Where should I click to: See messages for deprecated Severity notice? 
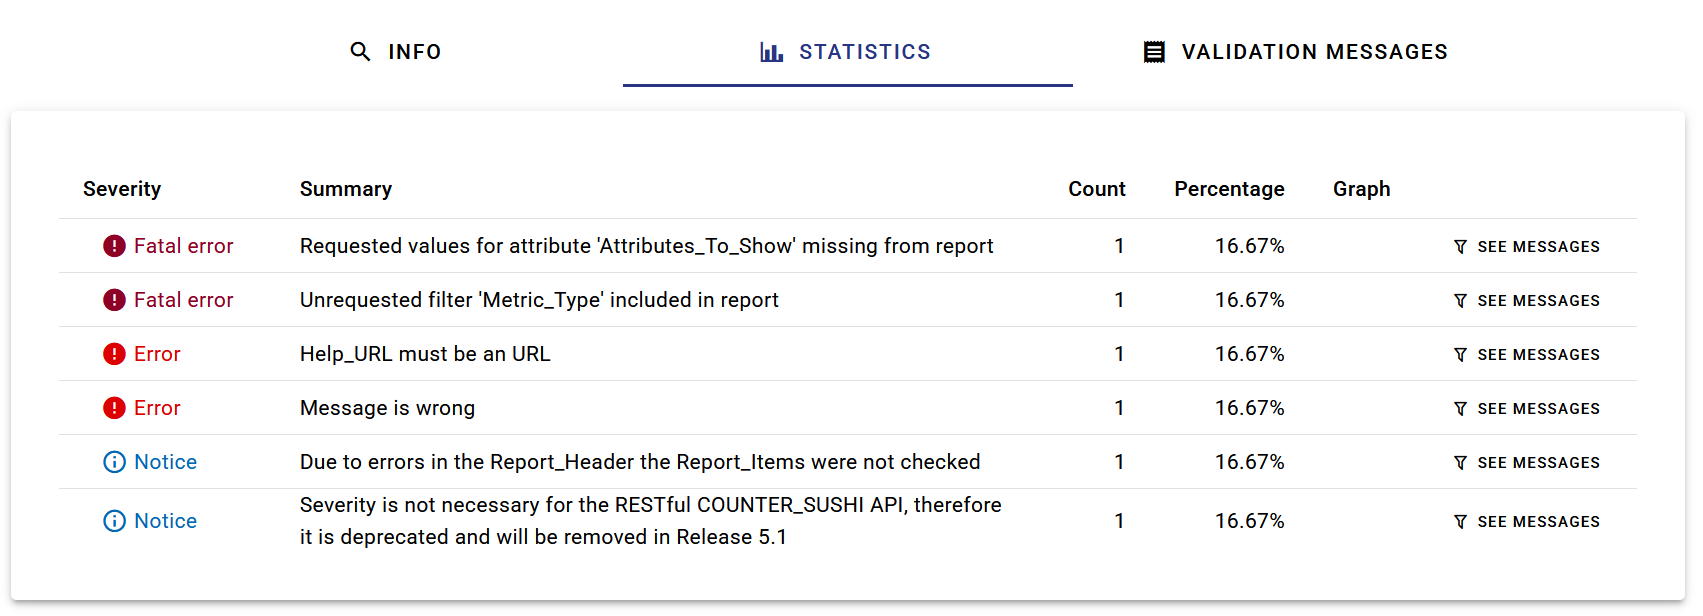pyautogui.click(x=1527, y=522)
